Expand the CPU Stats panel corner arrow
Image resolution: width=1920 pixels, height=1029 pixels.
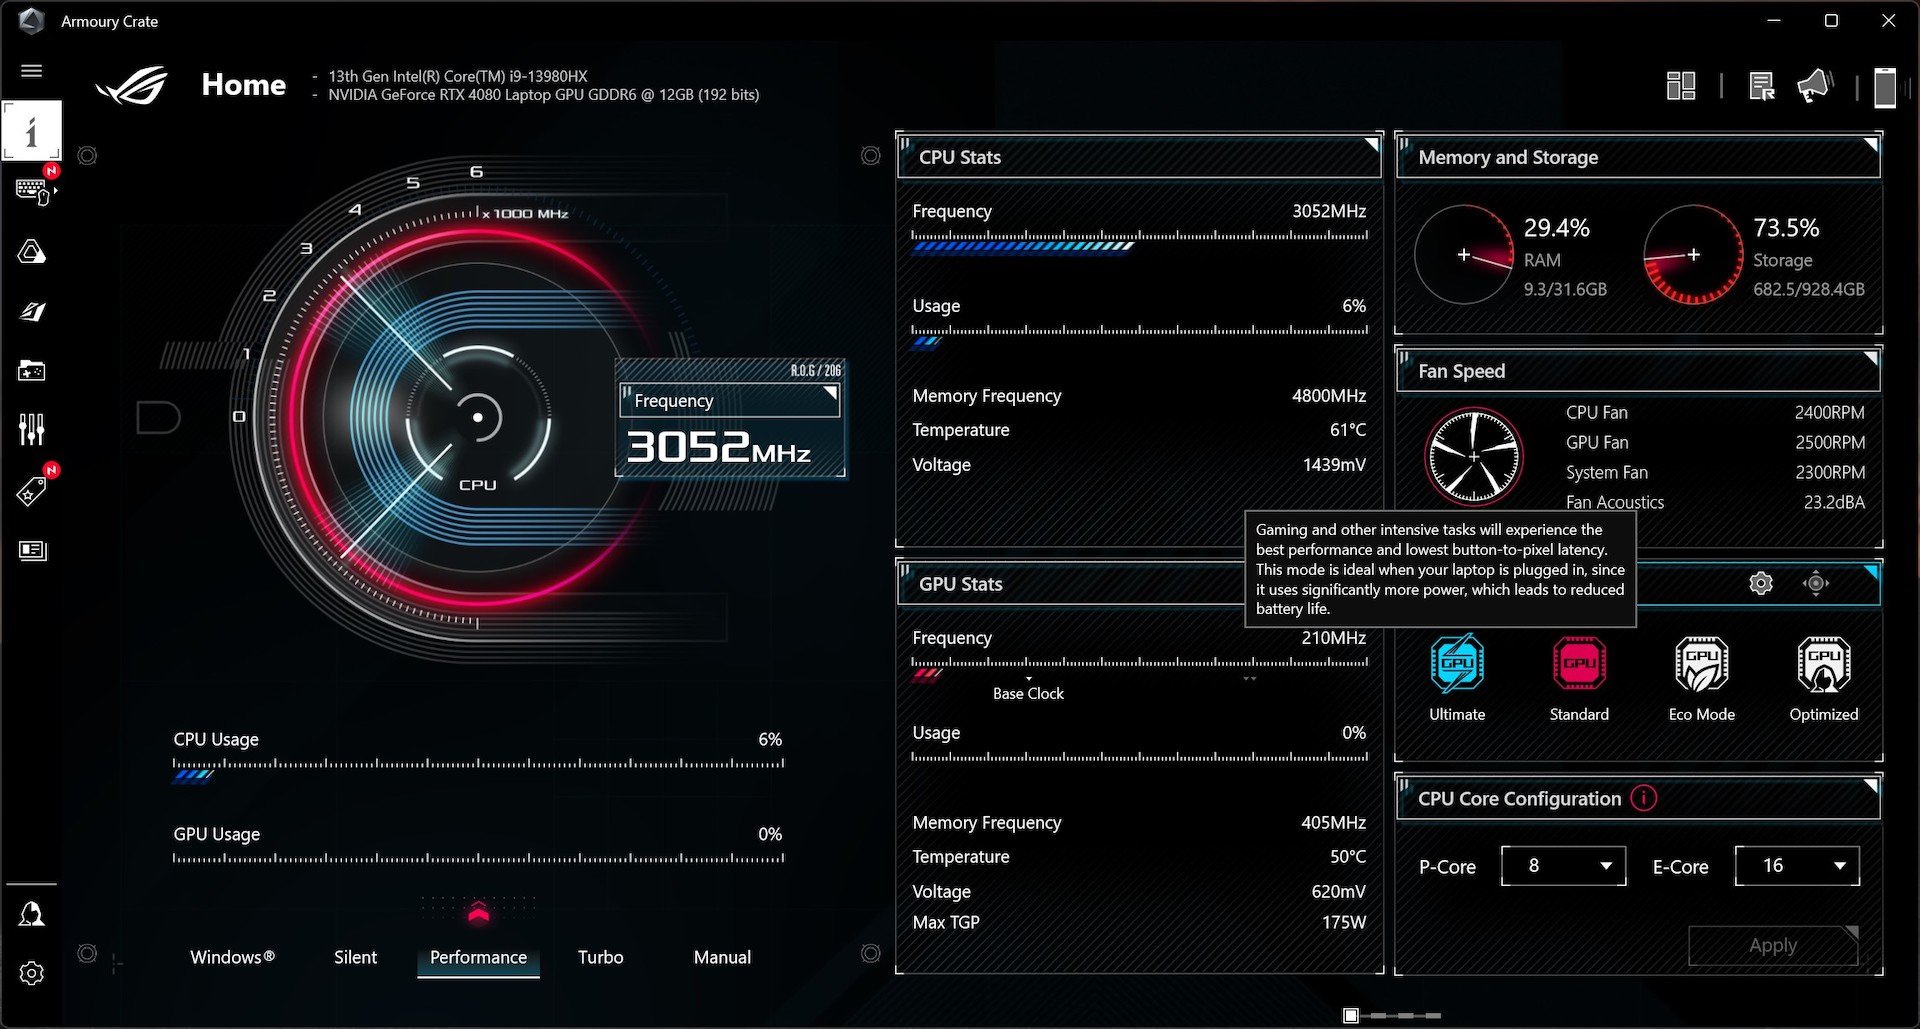[x=1371, y=146]
